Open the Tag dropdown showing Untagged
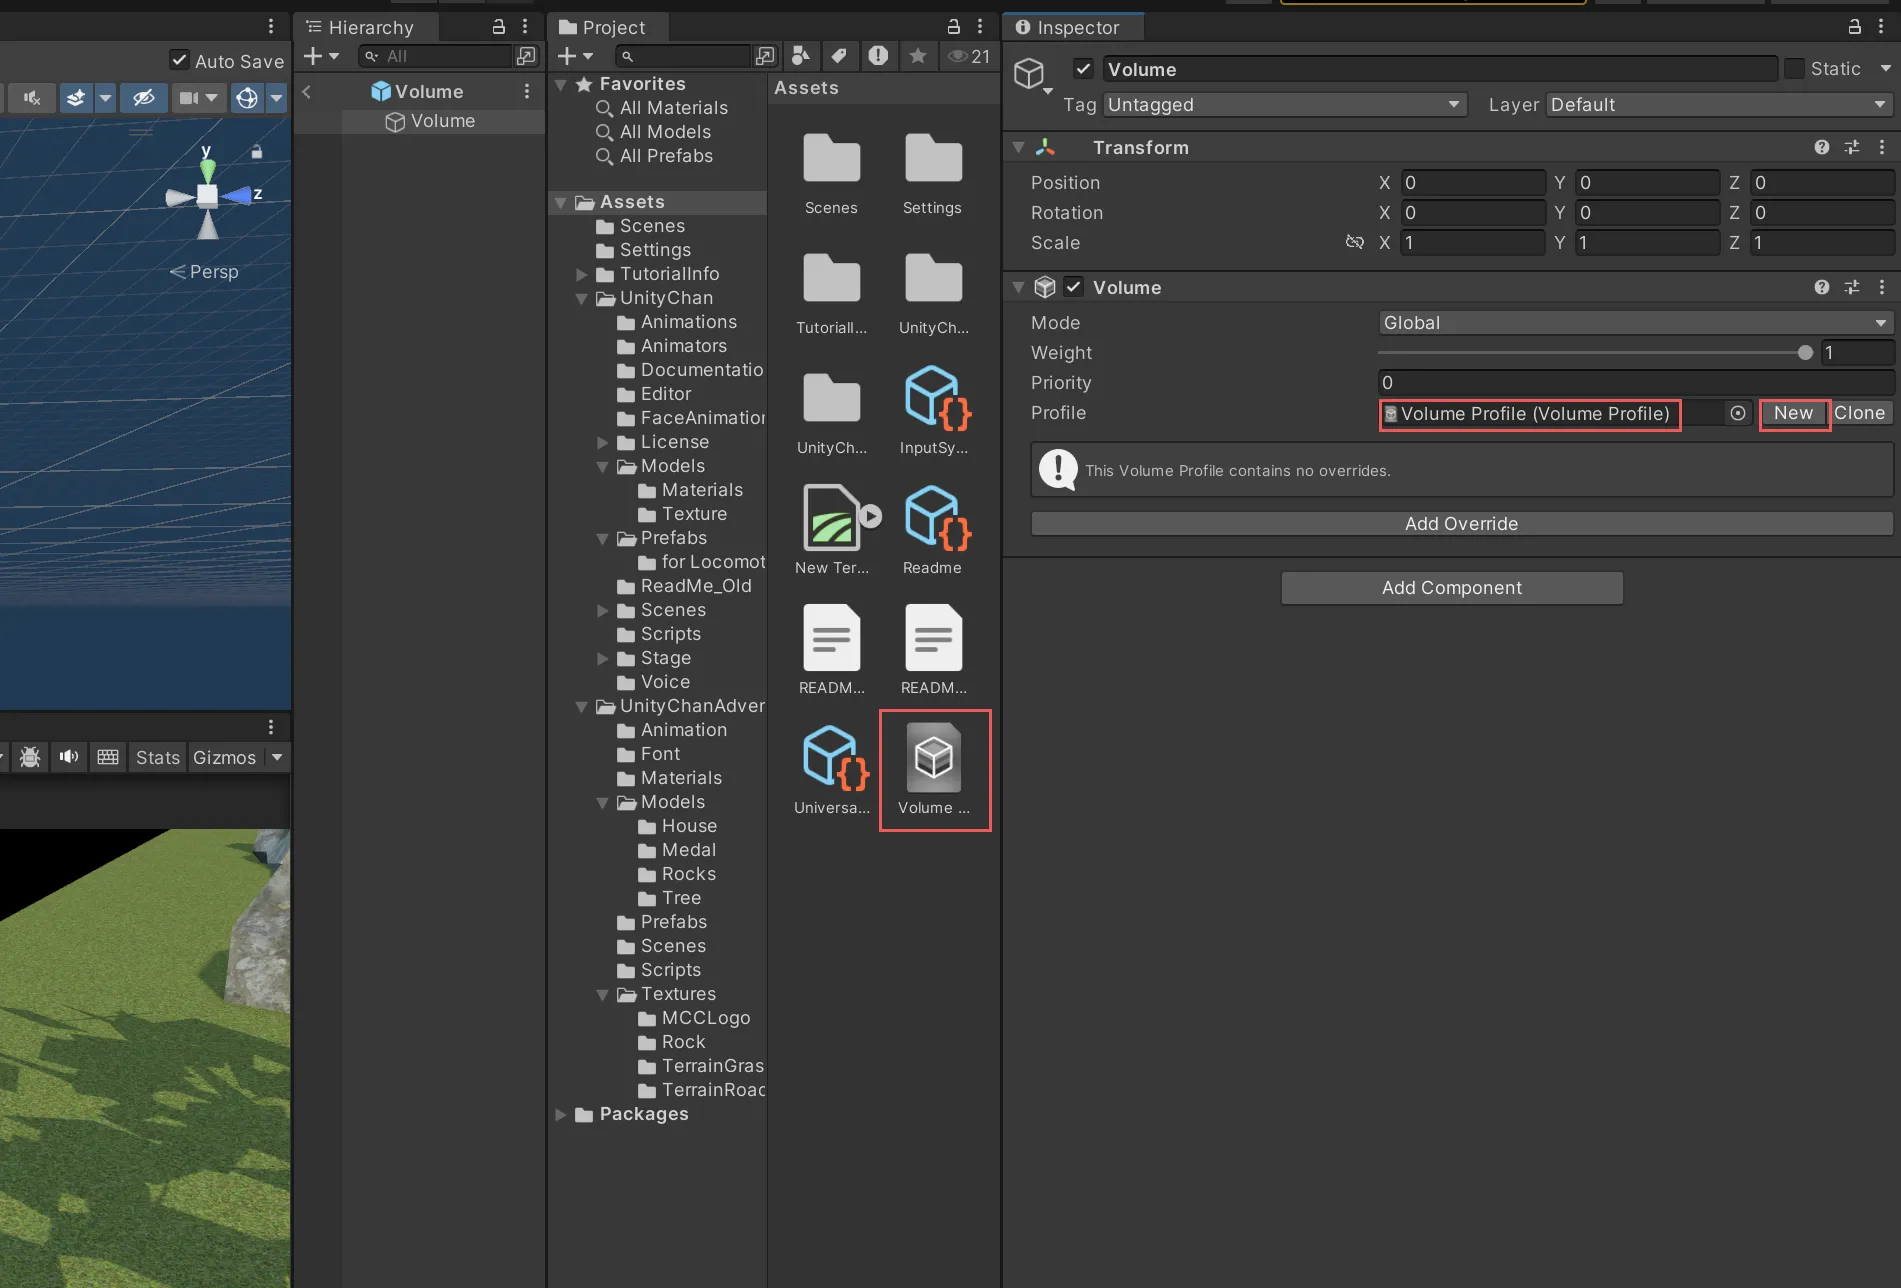Viewport: 1901px width, 1288px height. pyautogui.click(x=1284, y=105)
